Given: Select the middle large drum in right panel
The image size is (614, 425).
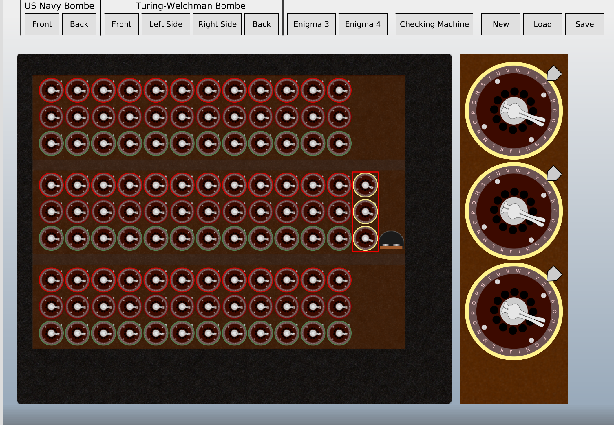Looking at the screenshot, I should tap(514, 211).
